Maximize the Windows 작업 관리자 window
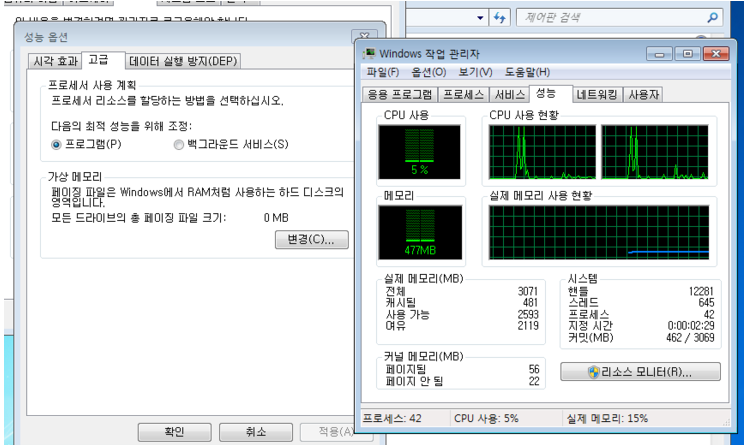The width and height of the screenshot is (745, 445). 688,54
